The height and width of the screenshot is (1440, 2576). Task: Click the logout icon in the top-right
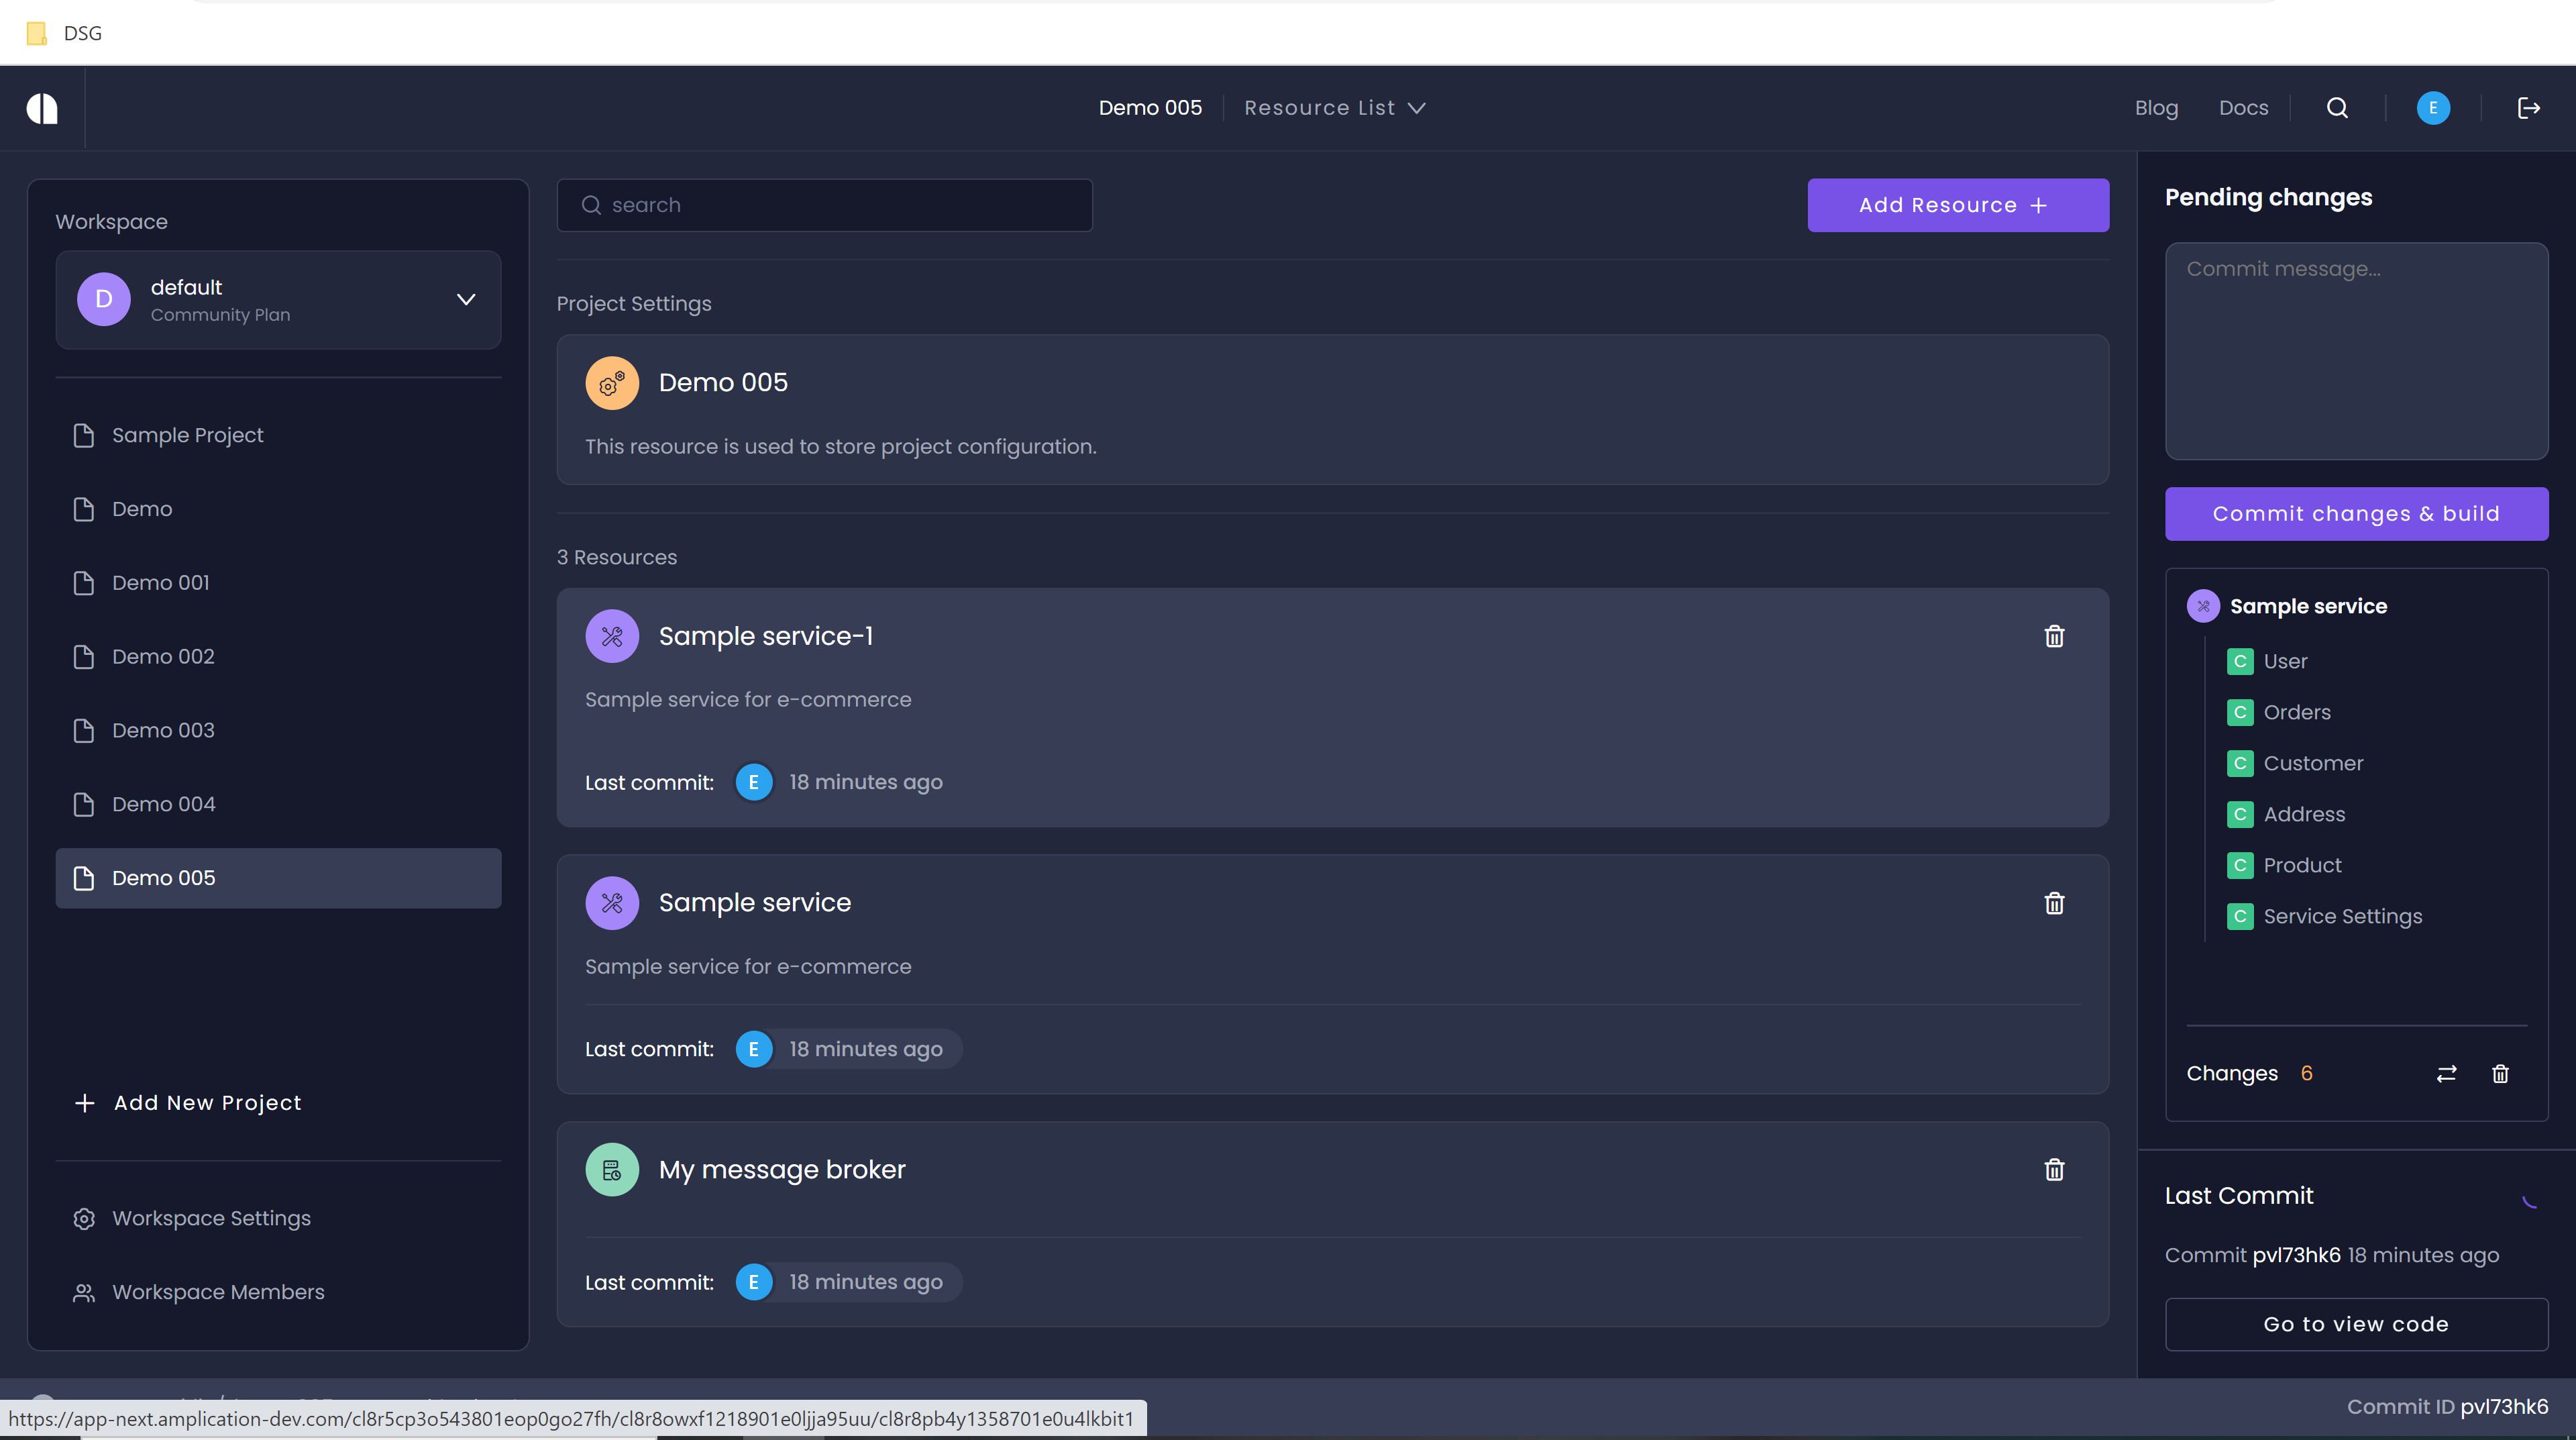(x=2529, y=108)
